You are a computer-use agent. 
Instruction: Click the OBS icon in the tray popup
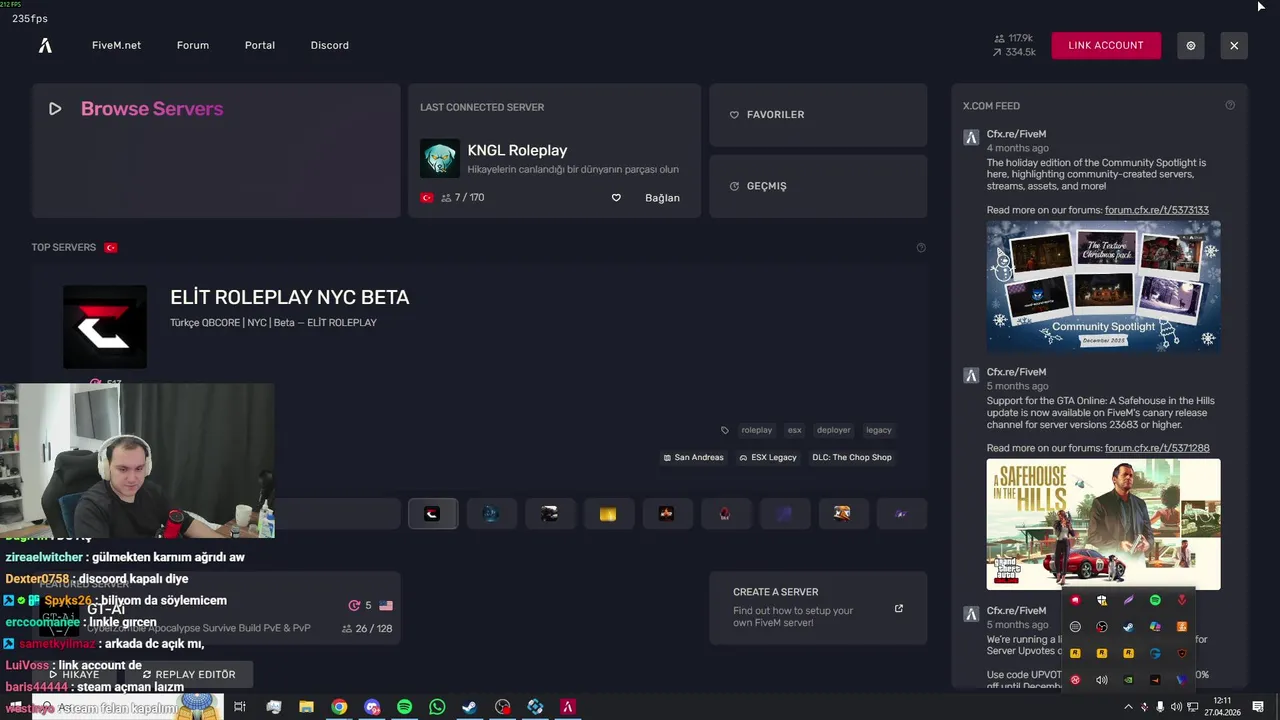pyautogui.click(x=1102, y=627)
